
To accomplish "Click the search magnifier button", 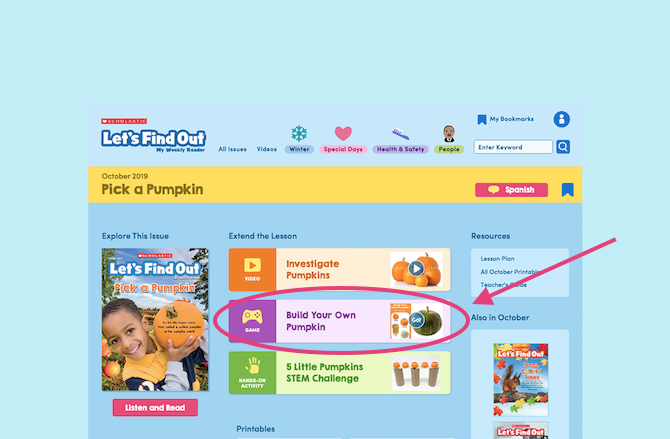I will click(563, 147).
